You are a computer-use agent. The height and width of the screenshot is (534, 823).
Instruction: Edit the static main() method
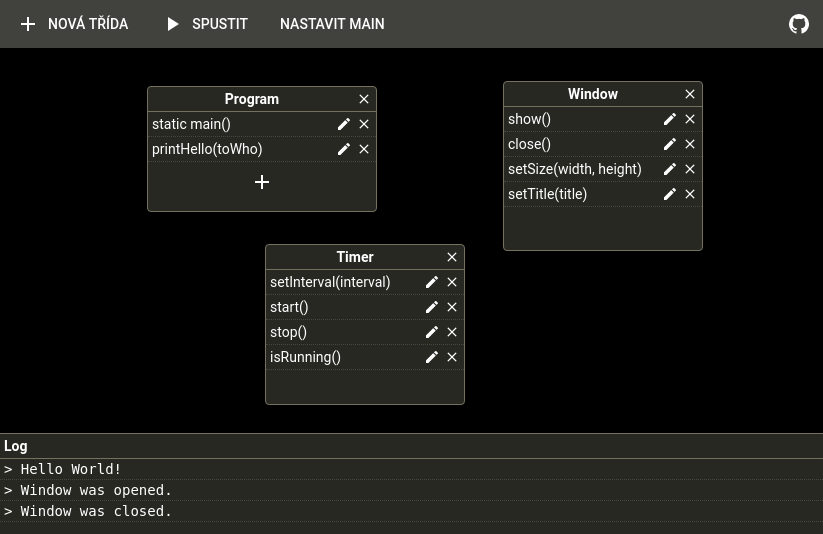[x=344, y=124]
